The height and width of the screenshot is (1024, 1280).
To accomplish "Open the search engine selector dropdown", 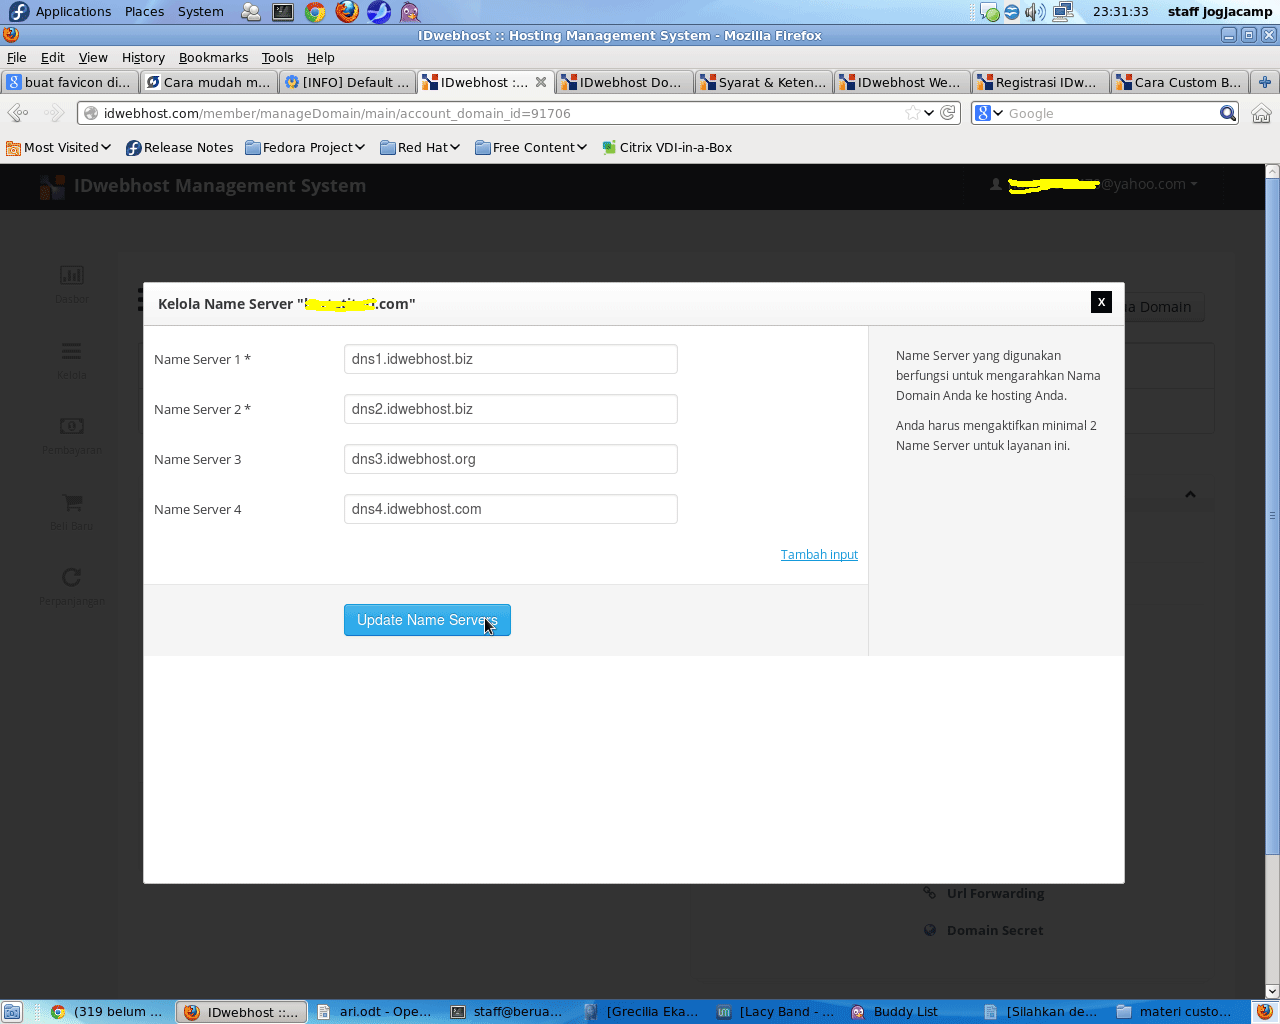I will [x=989, y=113].
